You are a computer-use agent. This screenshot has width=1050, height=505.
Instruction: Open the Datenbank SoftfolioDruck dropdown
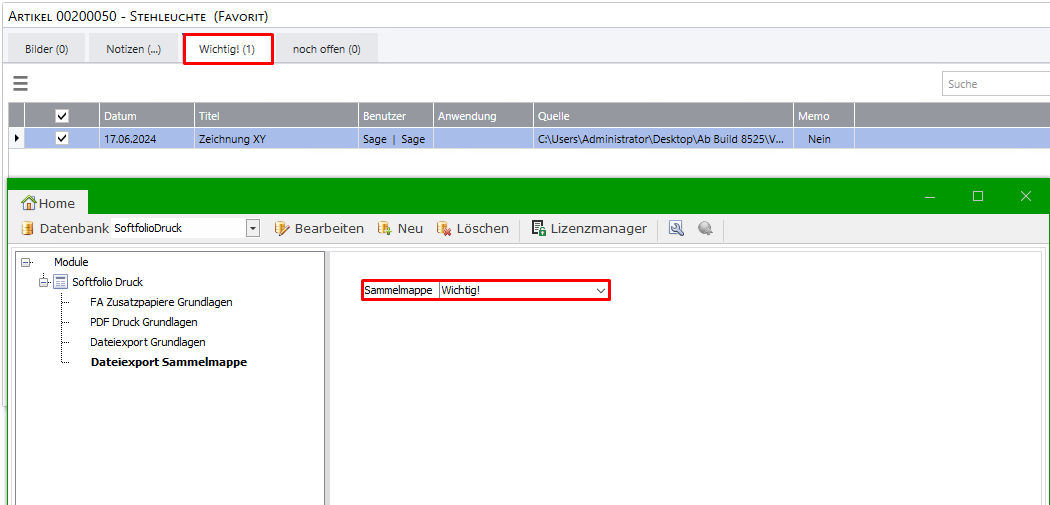point(252,229)
